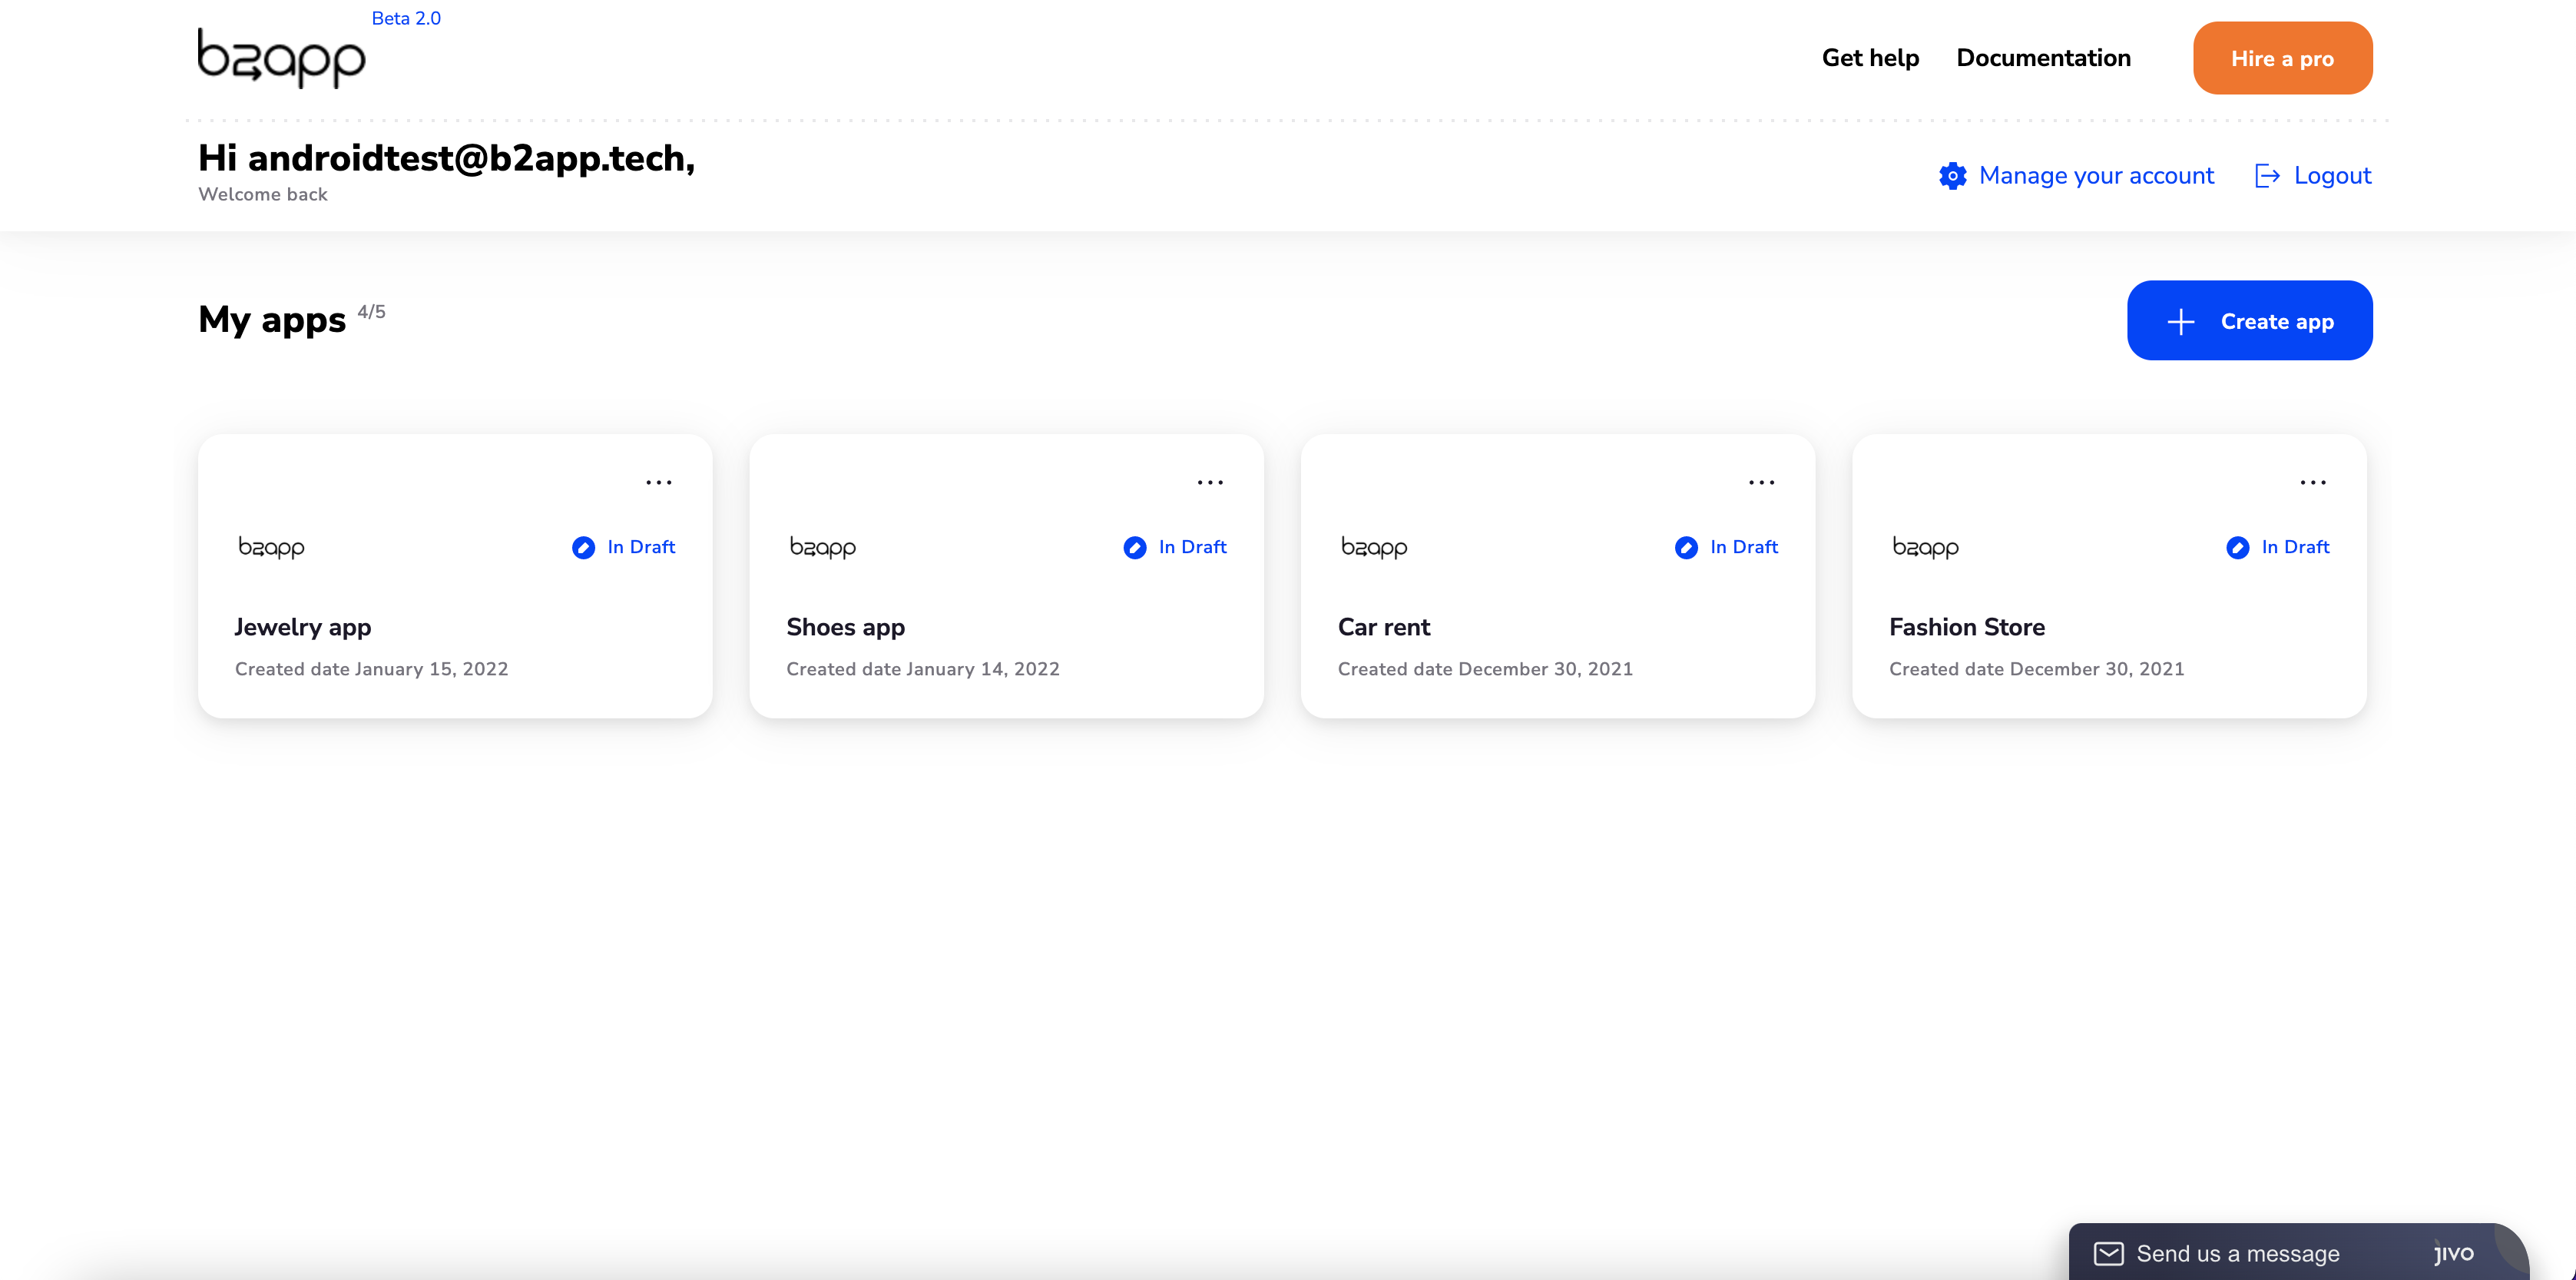Click the draft pencil icon on Fashion Store

2237,547
